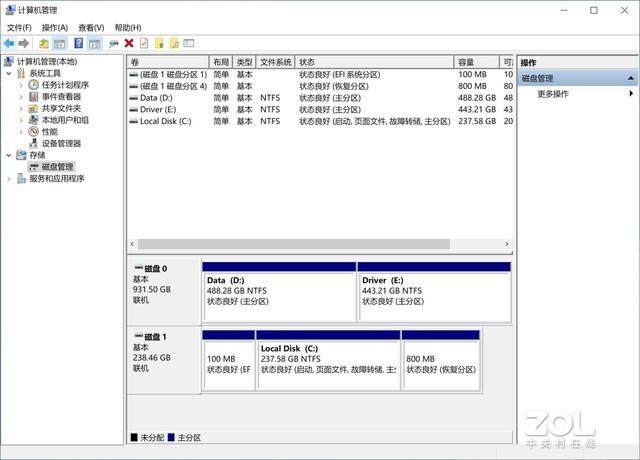Sort by the 类型 column header
Image resolution: width=640 pixels, height=460 pixels.
244,62
